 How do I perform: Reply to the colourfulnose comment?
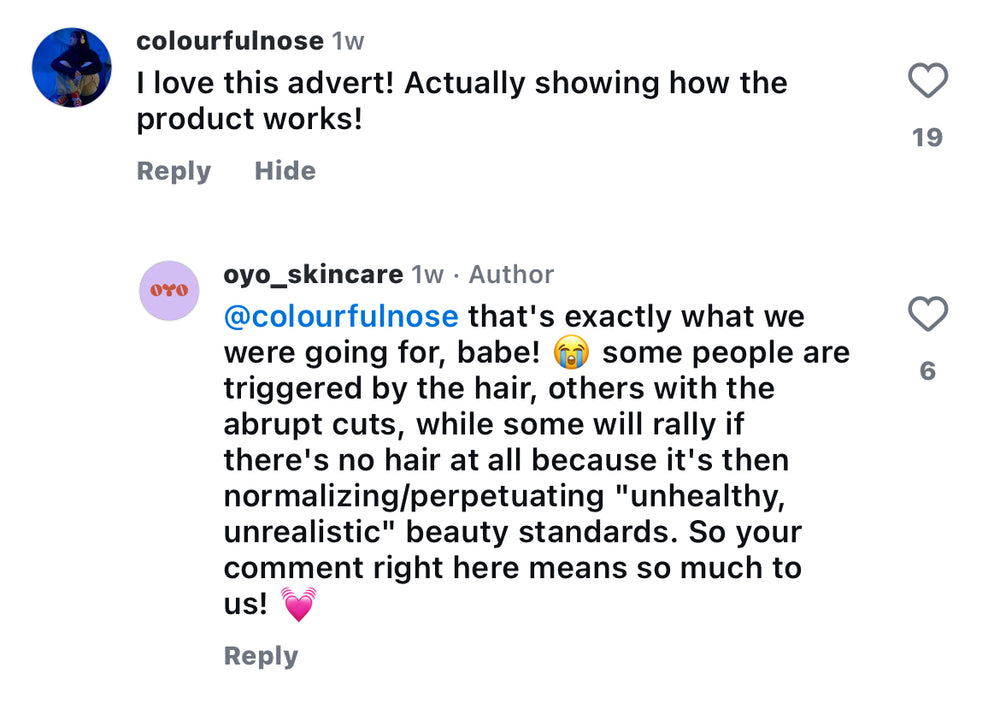174,171
